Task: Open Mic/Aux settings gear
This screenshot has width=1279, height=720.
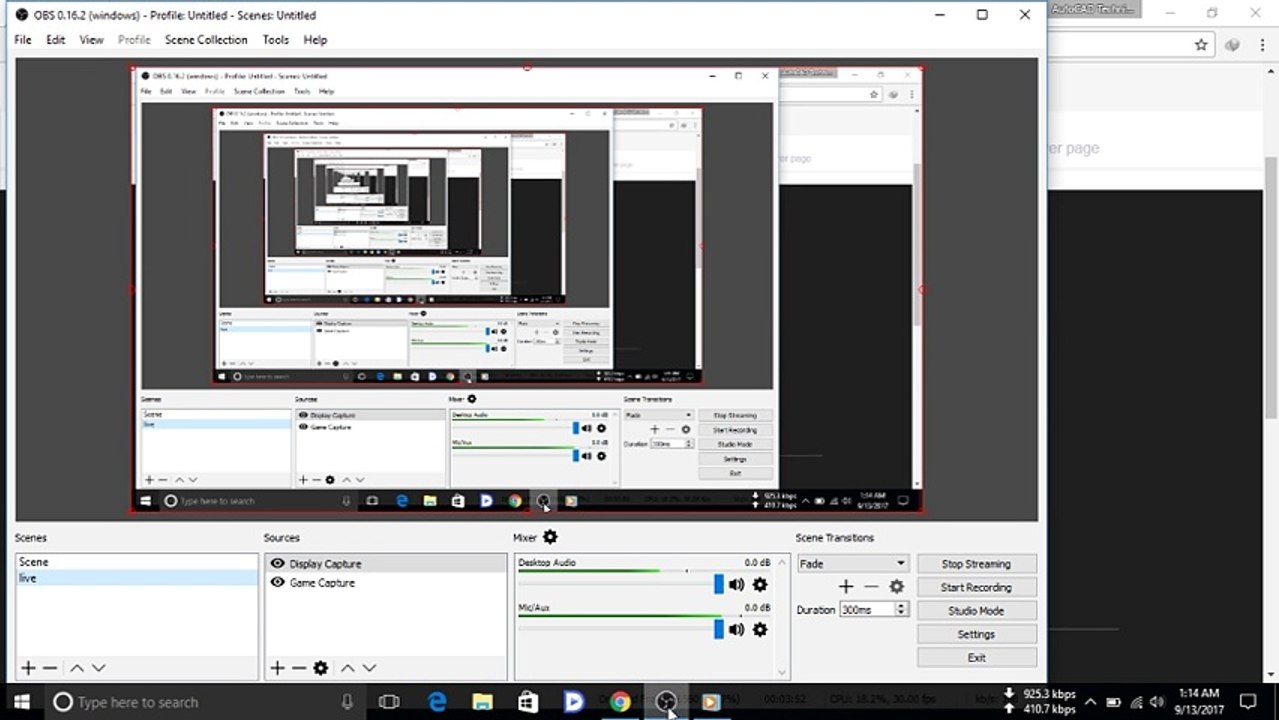Action: (x=760, y=629)
